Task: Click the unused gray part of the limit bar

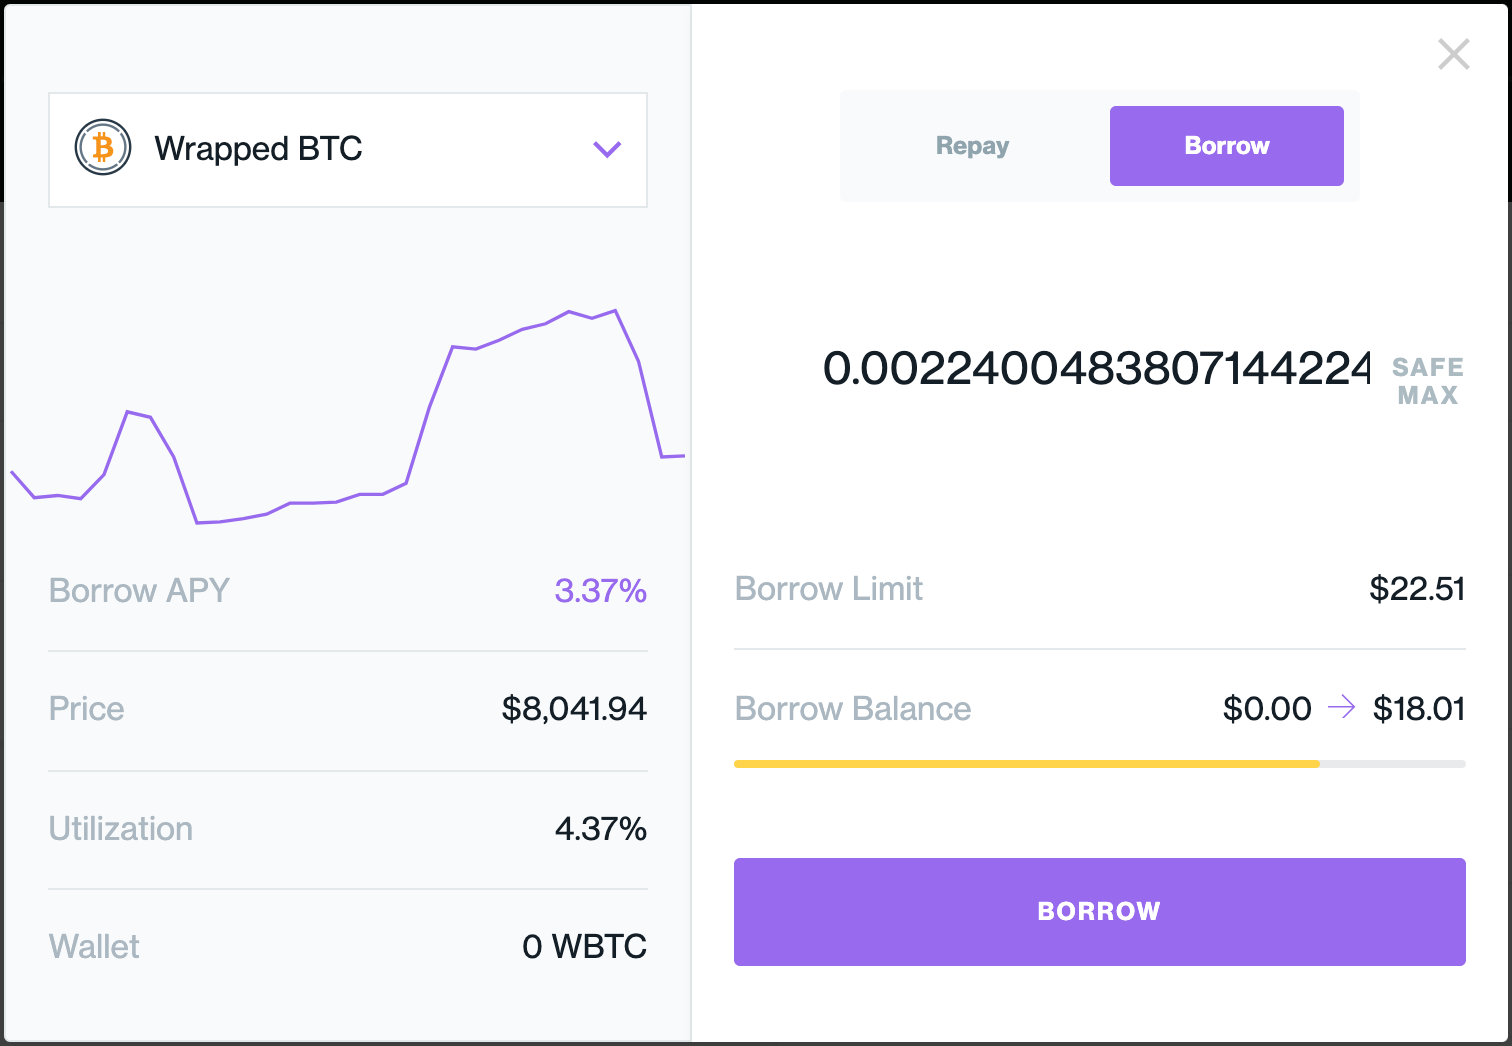Action: pos(1393,764)
